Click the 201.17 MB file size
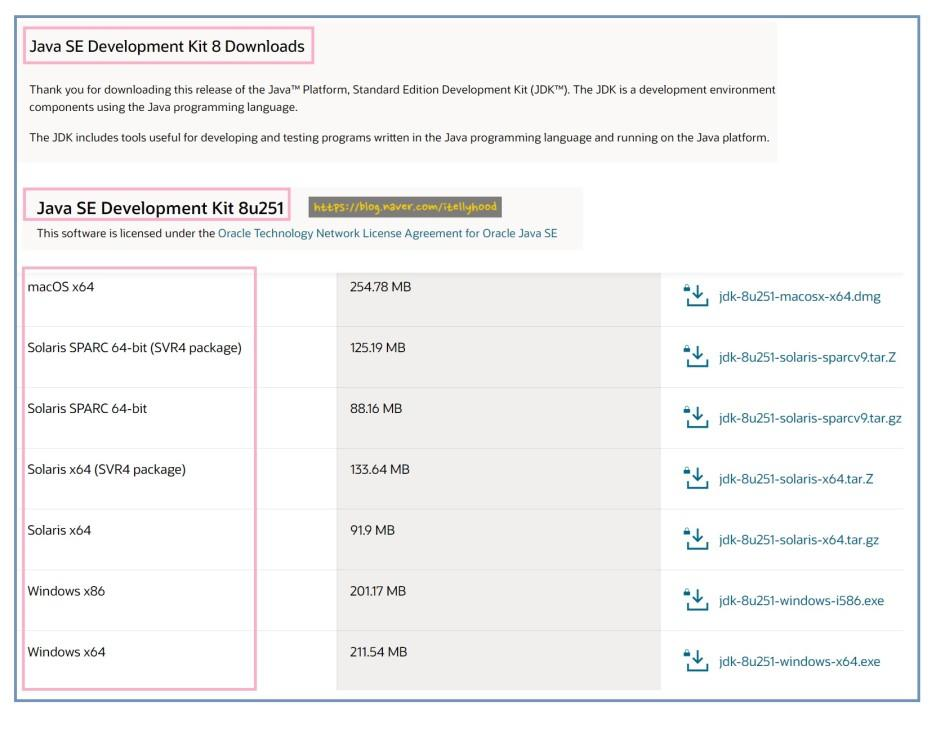 (378, 591)
